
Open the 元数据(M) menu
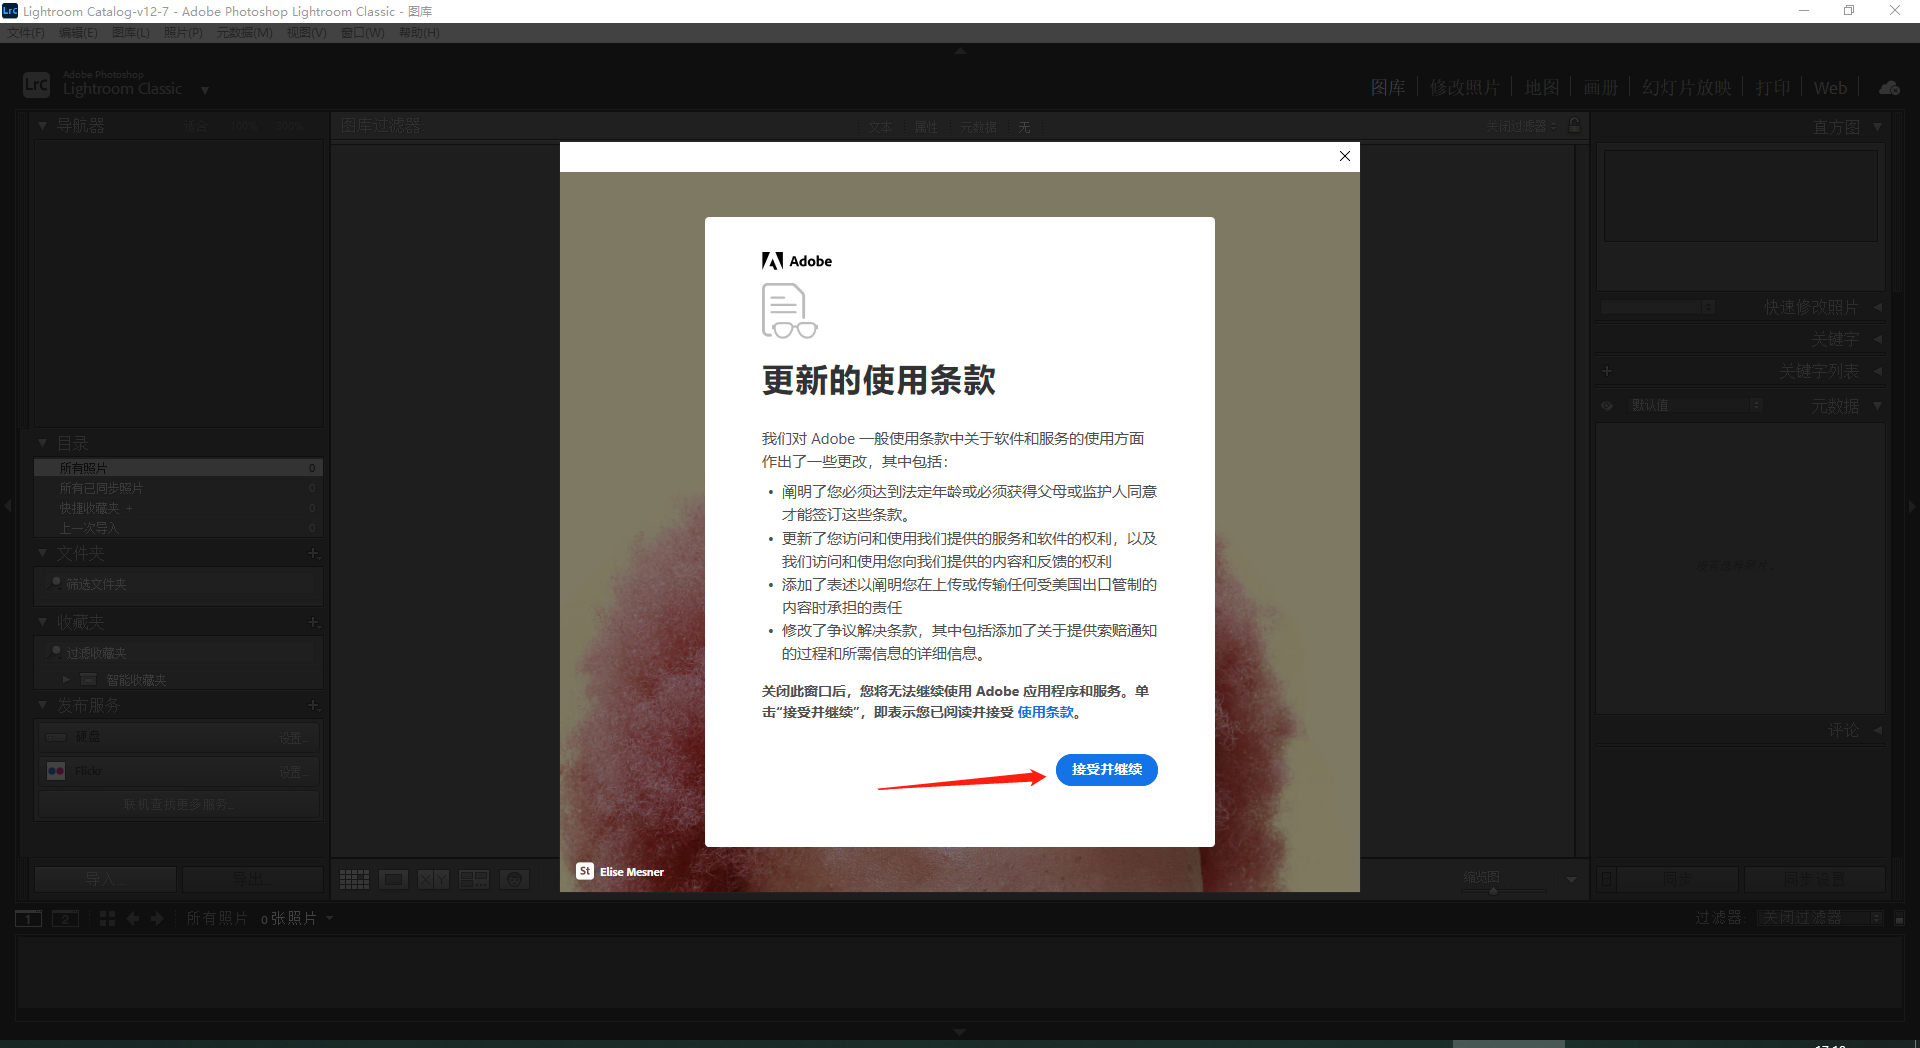[245, 33]
